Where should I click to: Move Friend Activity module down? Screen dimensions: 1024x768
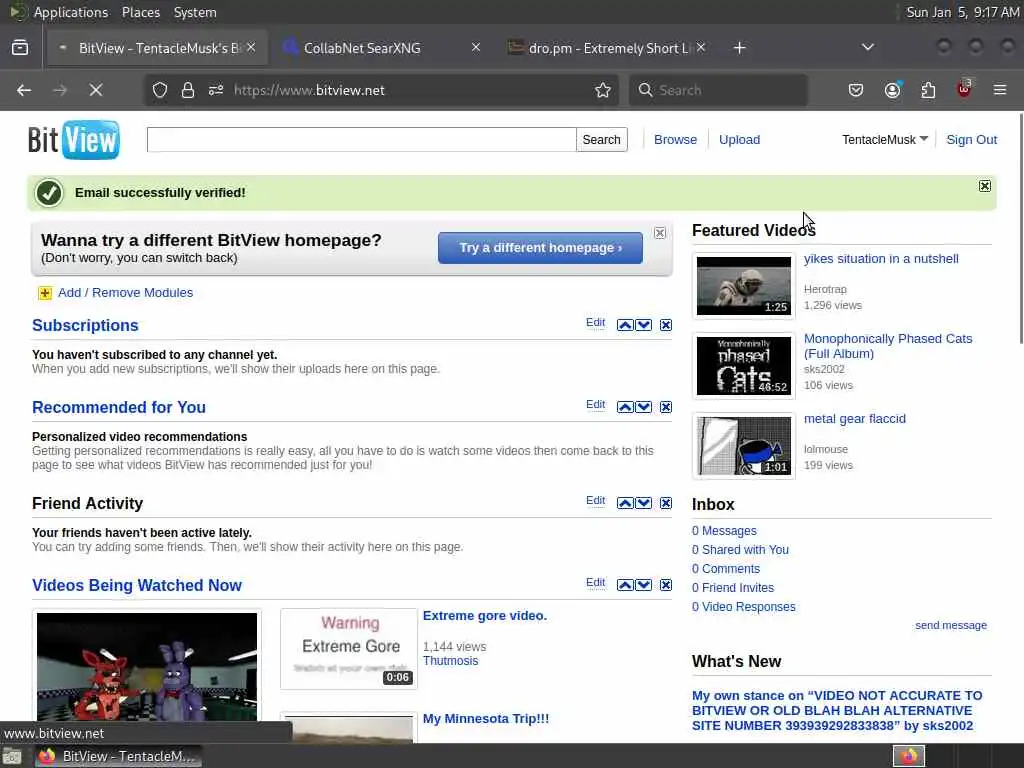(x=643, y=503)
